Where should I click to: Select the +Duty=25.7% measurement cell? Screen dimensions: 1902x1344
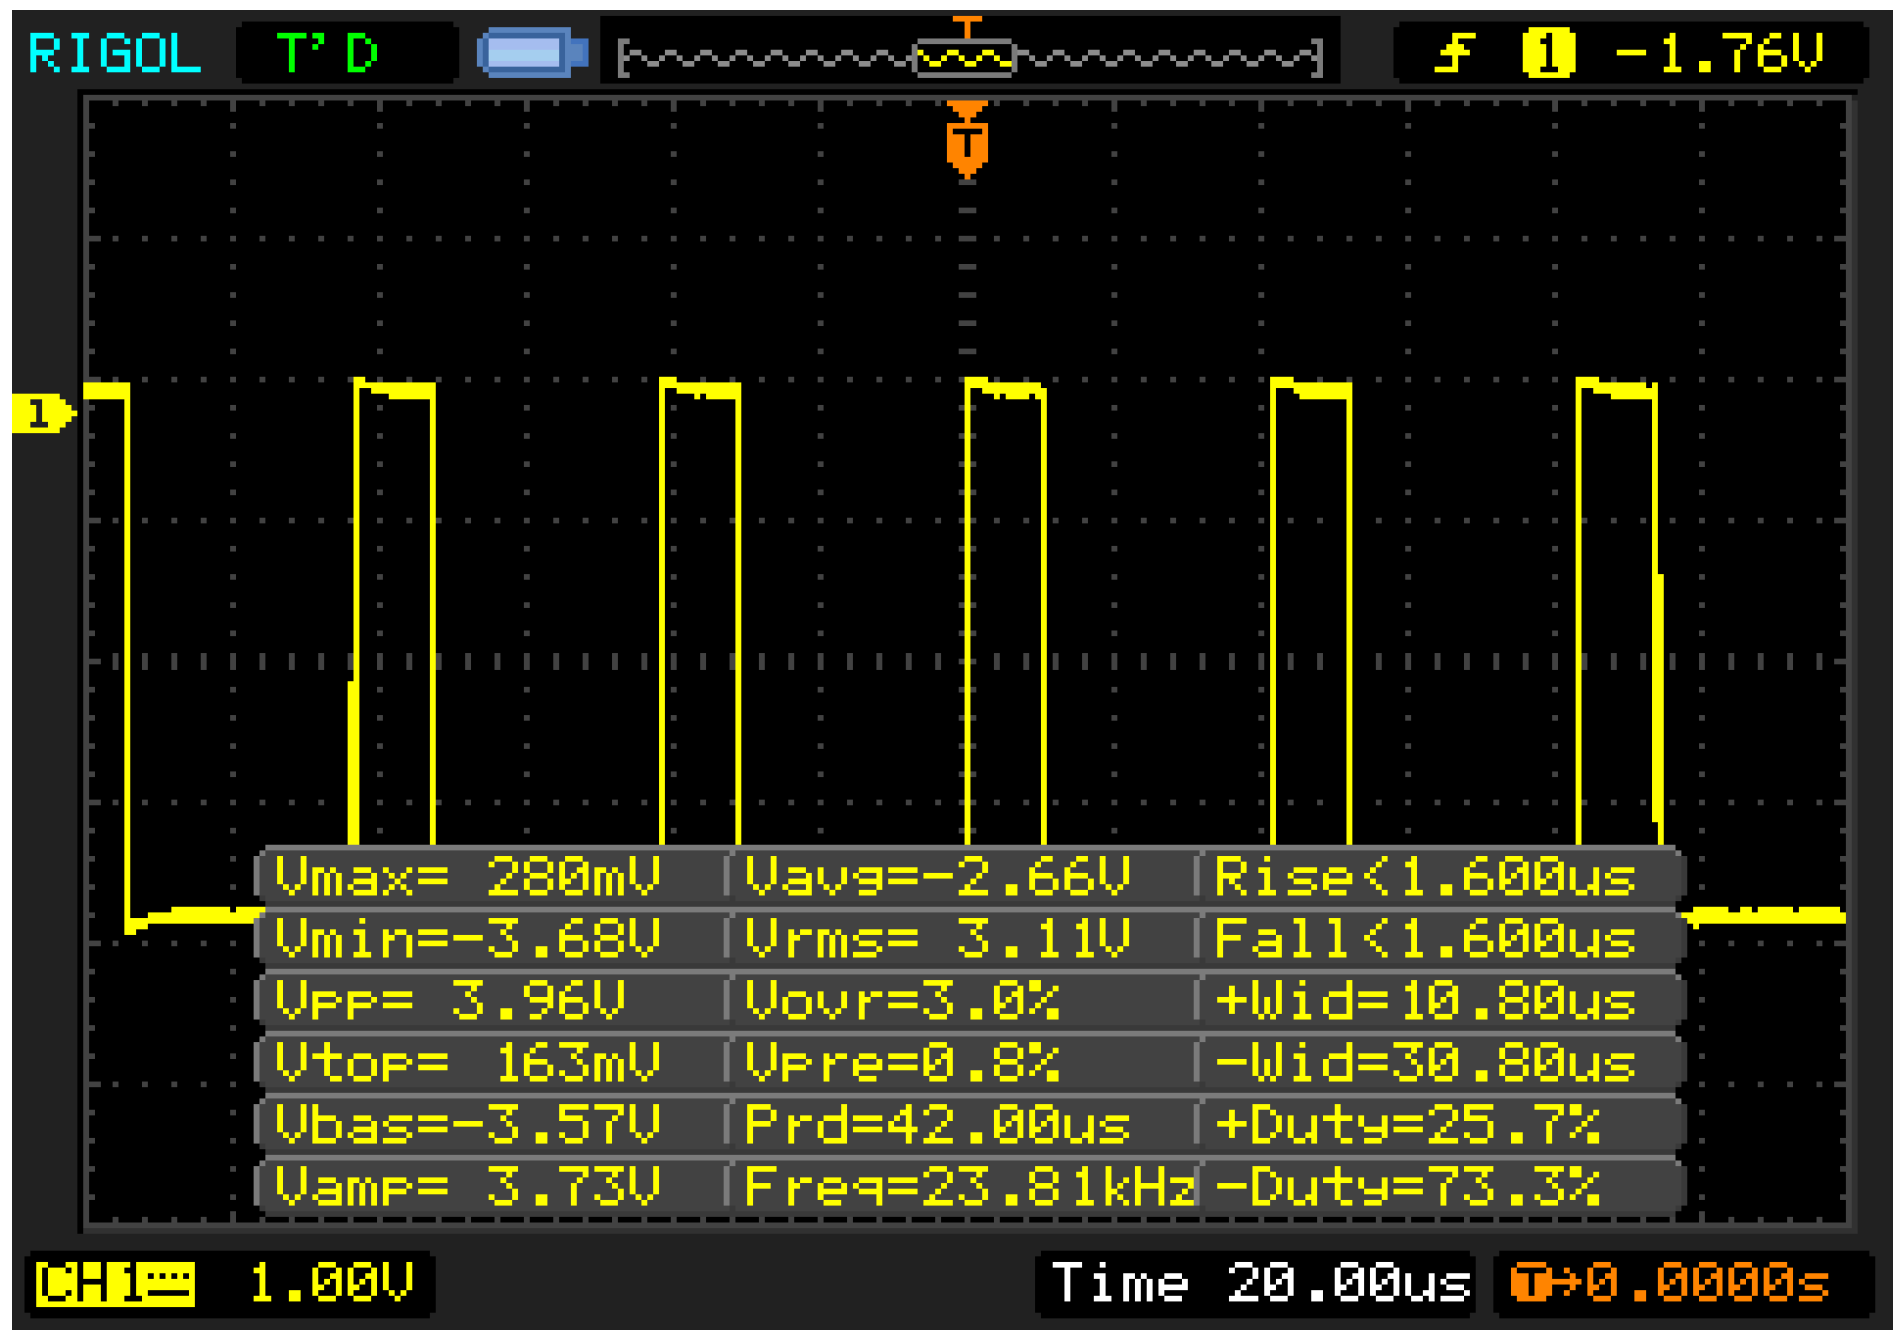[x=1408, y=1125]
